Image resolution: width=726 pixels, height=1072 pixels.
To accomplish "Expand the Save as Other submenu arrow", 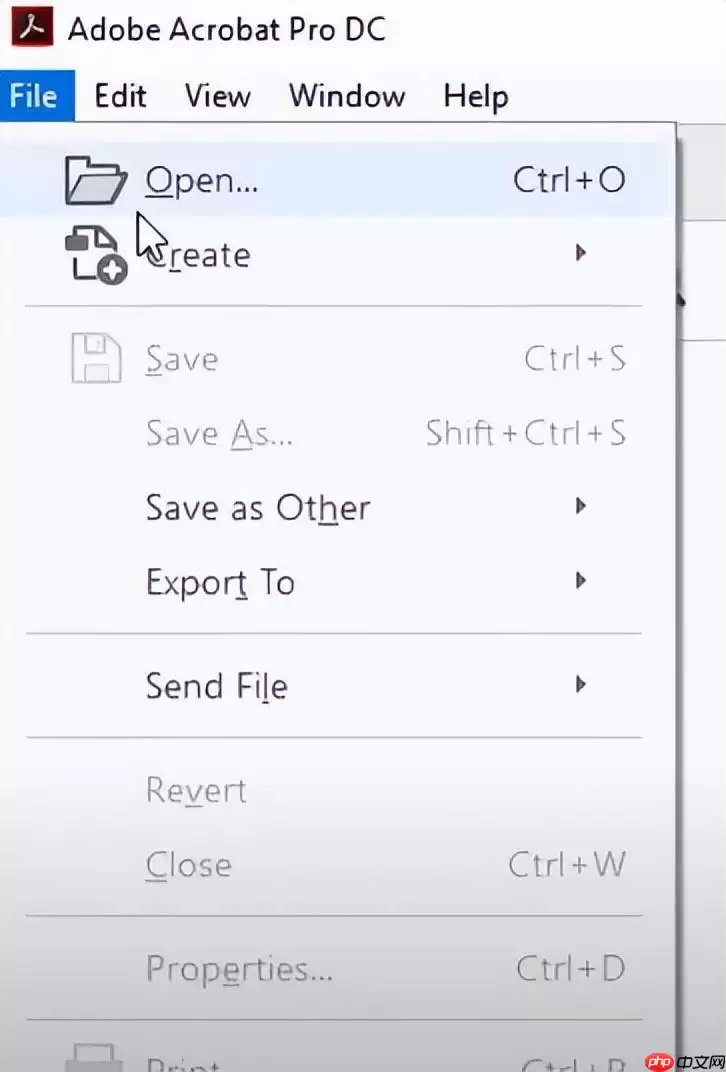I will pyautogui.click(x=580, y=507).
